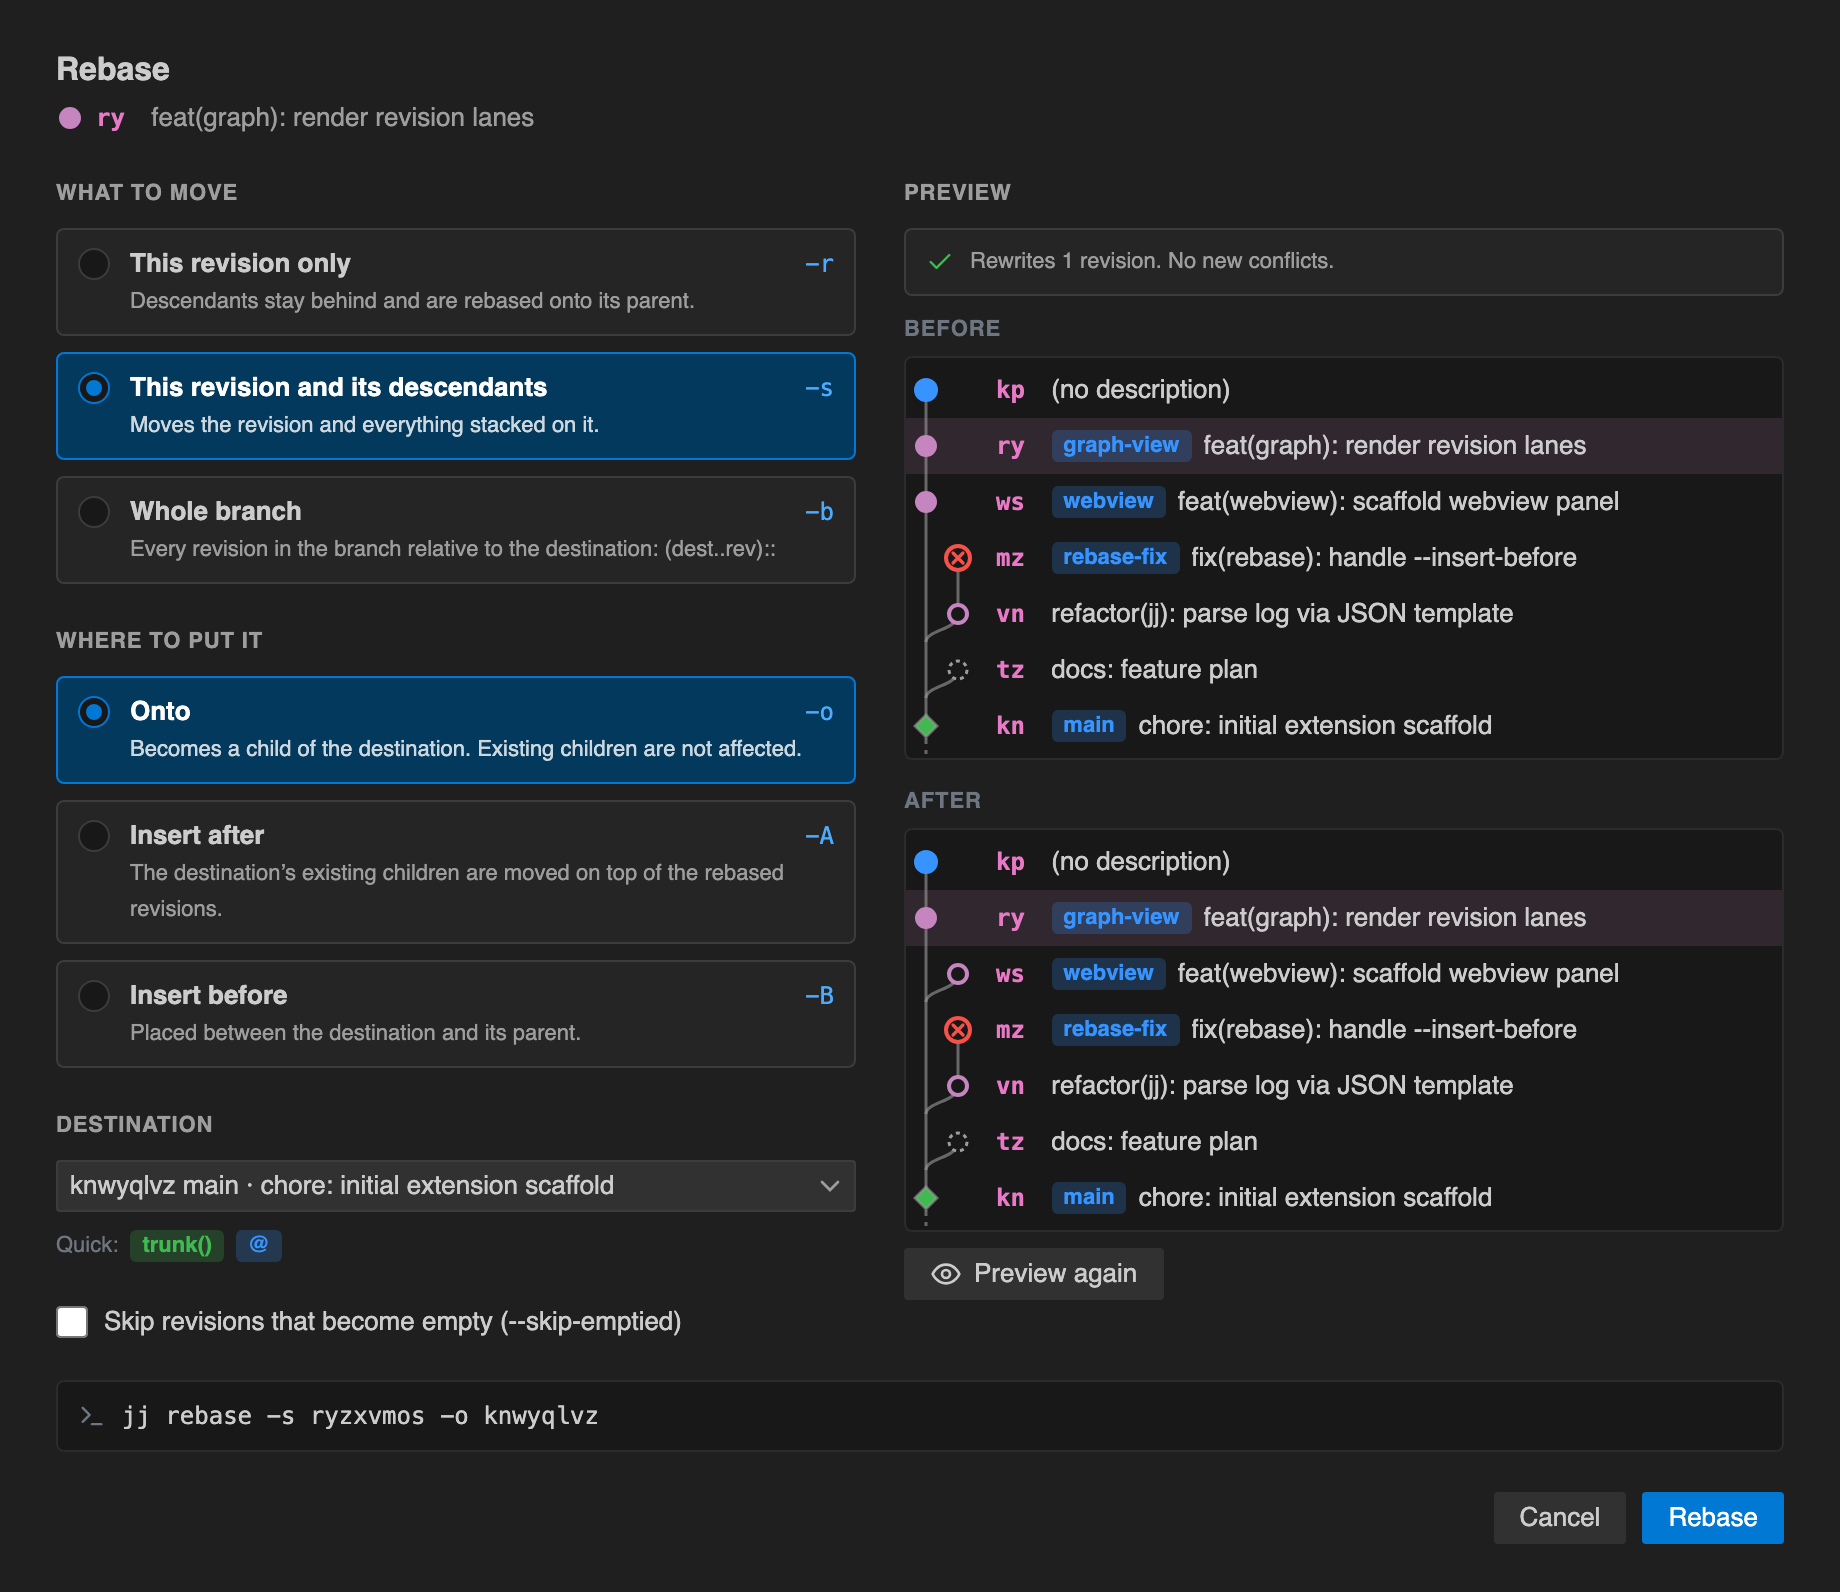Click the dotted tz node in After graph
This screenshot has height=1592, width=1840.
tap(958, 1142)
